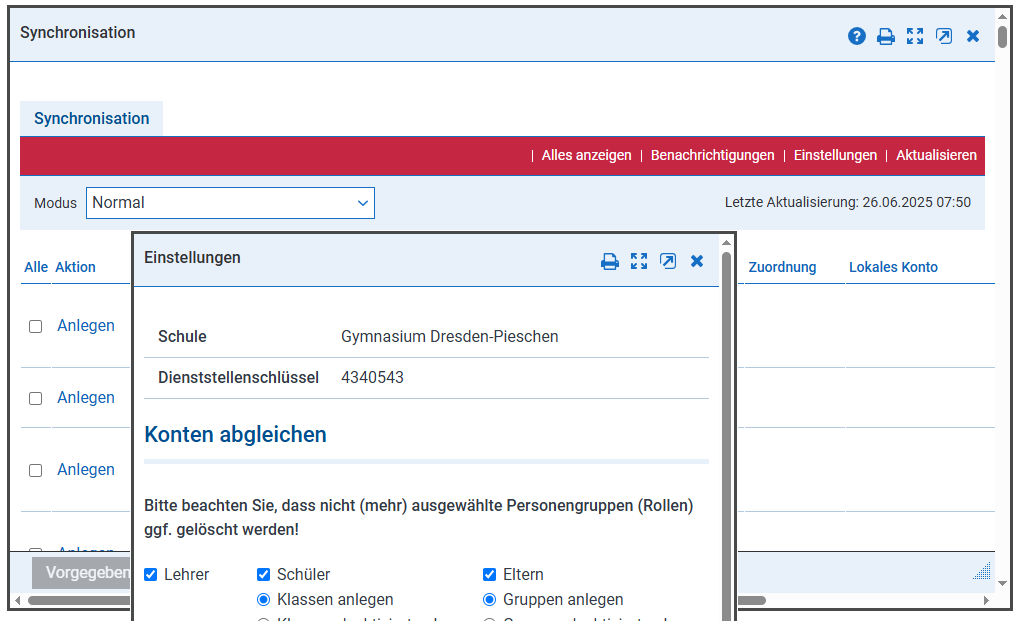This screenshot has height=621, width=1020.
Task: Open Synchronisation window in new window
Action: tap(944, 37)
